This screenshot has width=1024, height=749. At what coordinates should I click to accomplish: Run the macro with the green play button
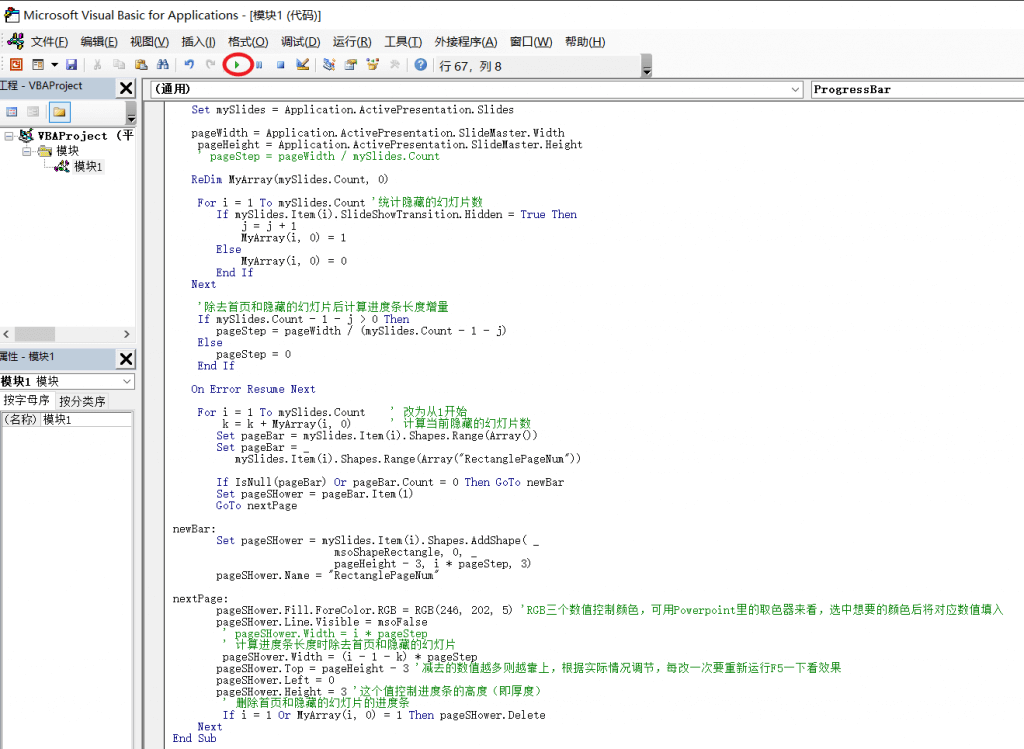[237, 65]
